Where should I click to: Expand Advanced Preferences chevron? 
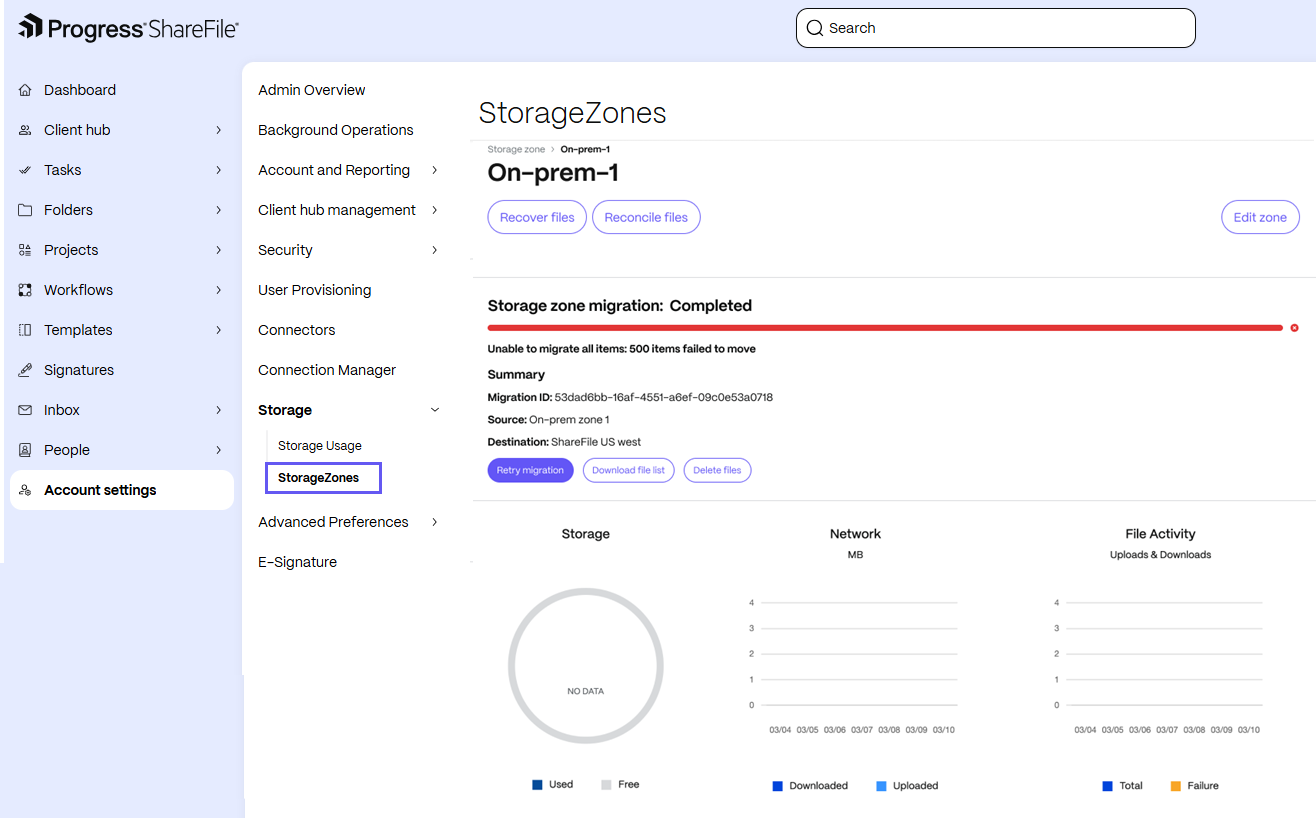click(x=434, y=522)
